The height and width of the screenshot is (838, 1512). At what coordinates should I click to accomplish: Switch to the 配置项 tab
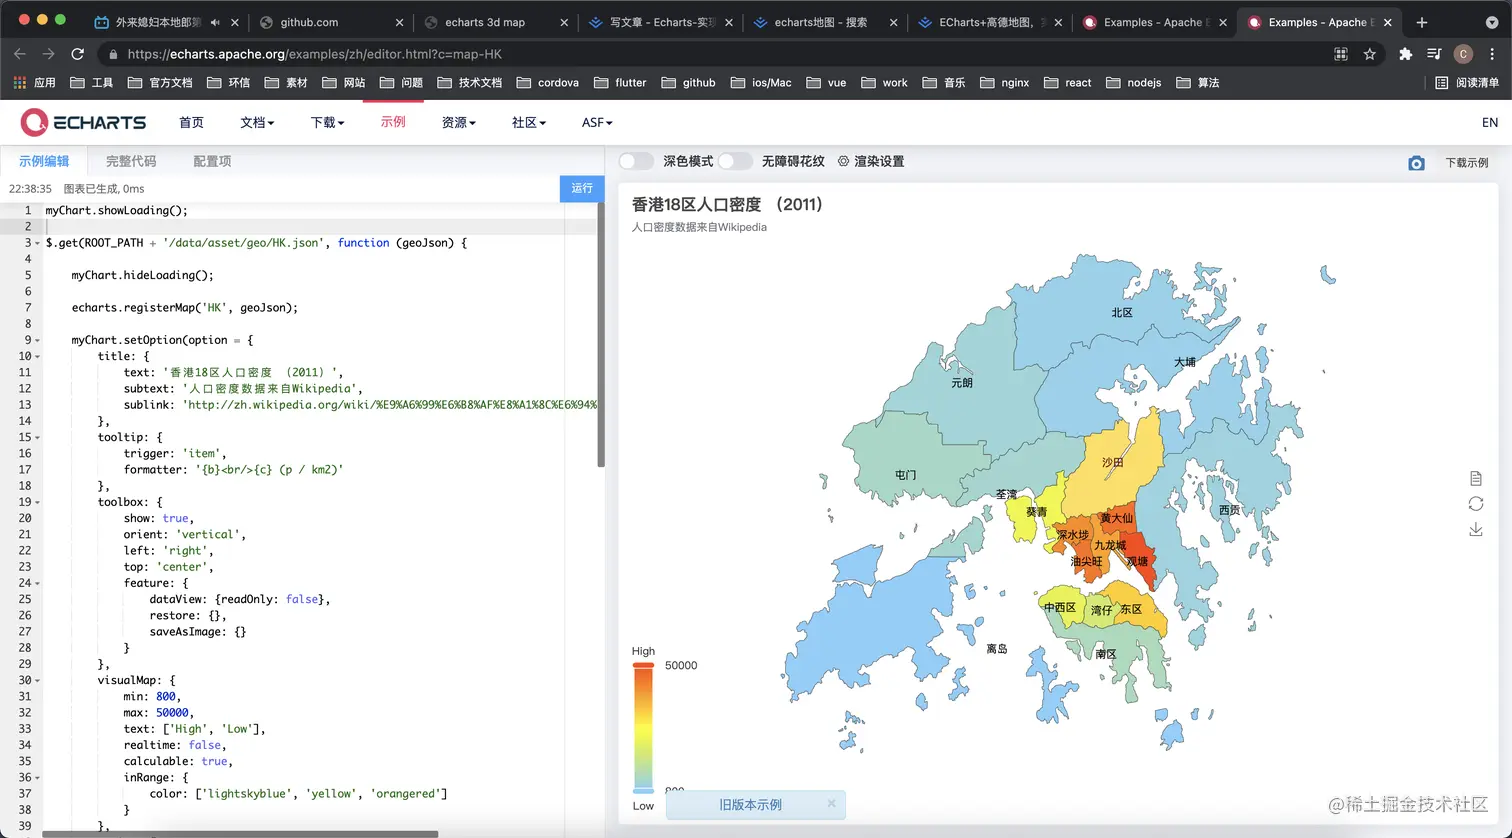212,161
